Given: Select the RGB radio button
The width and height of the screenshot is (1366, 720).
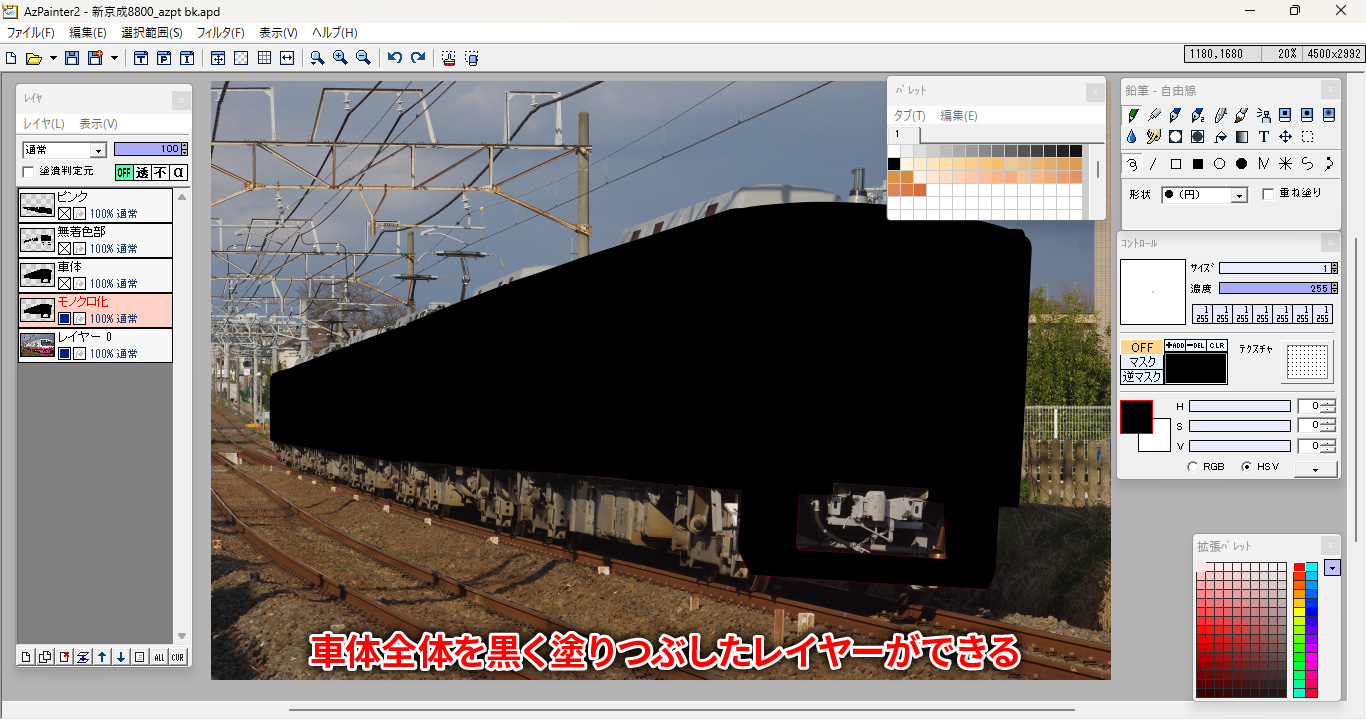Looking at the screenshot, I should click(1192, 467).
